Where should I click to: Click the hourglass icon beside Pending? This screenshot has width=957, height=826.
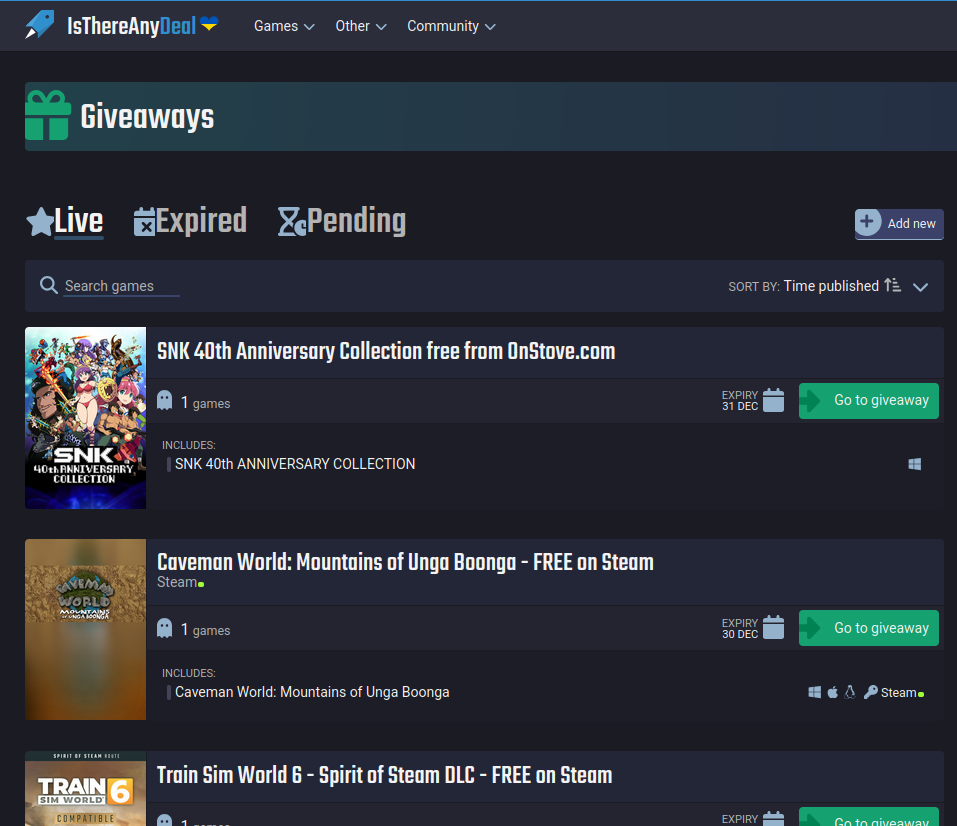[292, 222]
